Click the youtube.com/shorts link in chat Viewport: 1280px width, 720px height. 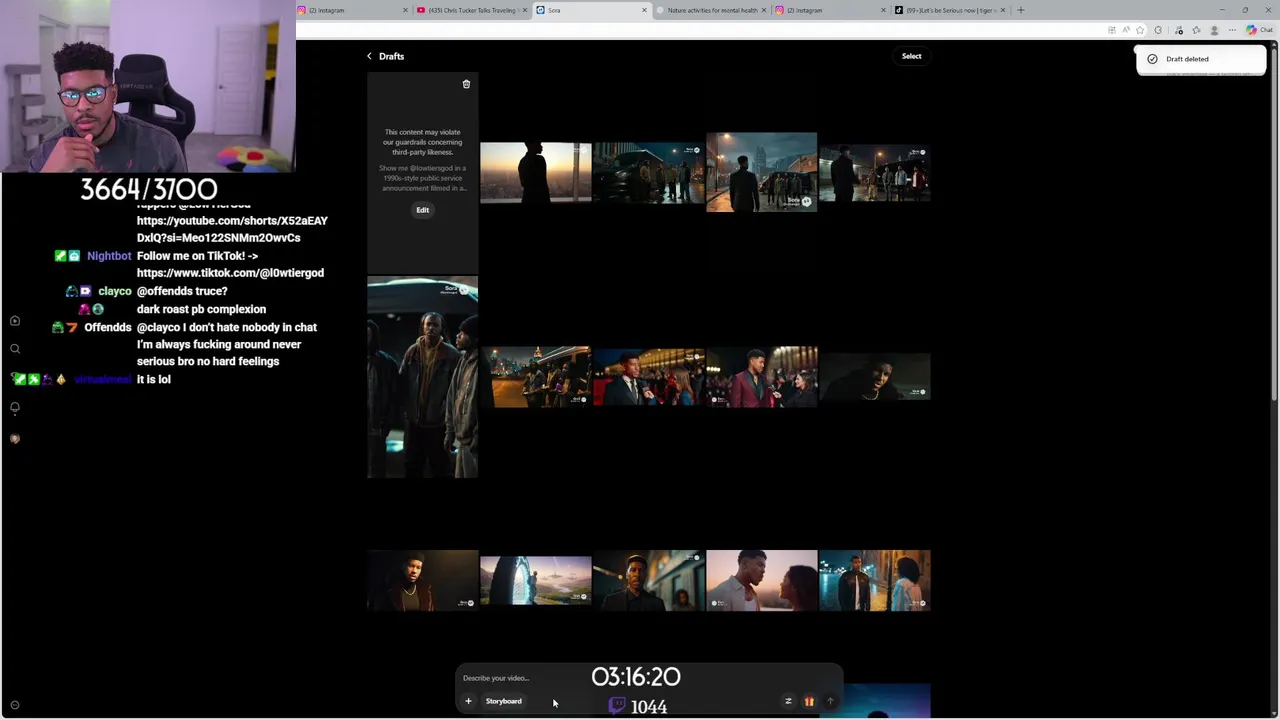tap(232, 229)
